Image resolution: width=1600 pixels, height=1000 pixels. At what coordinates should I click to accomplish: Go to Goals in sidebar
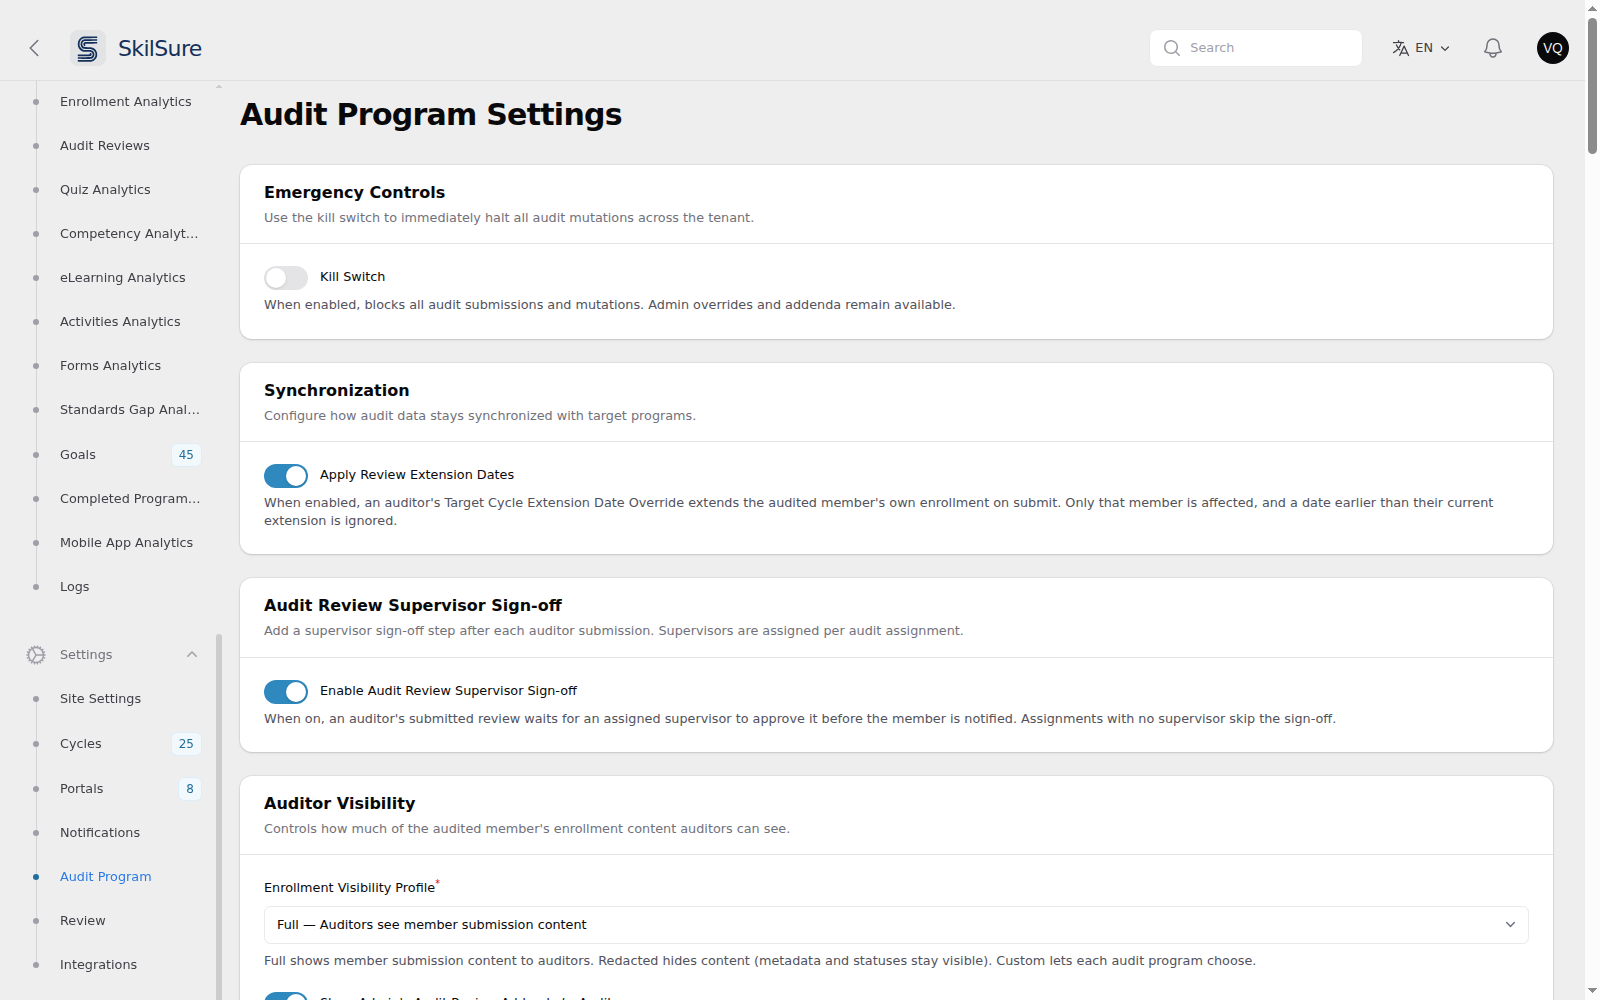coord(78,455)
